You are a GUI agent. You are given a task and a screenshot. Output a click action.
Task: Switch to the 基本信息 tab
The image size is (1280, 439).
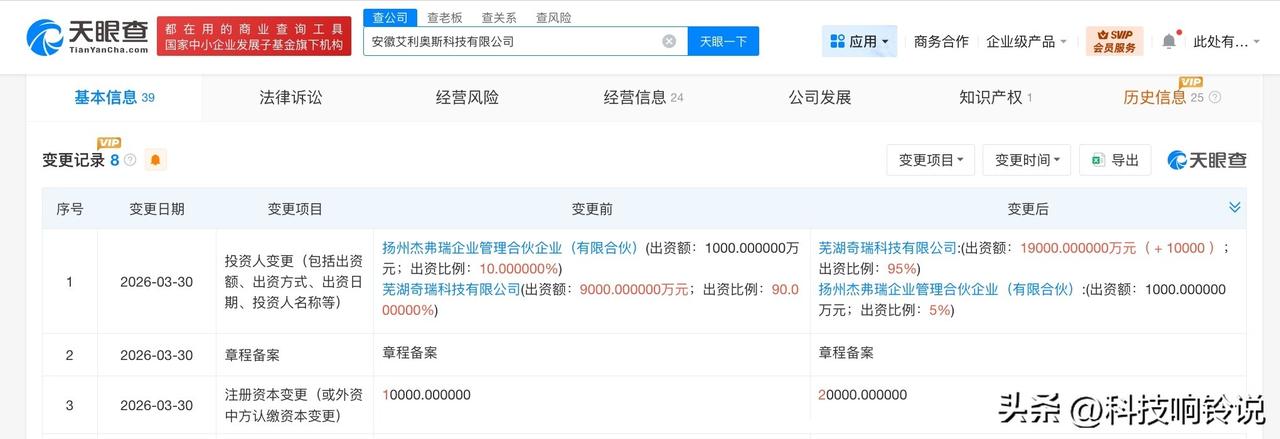click(x=114, y=97)
